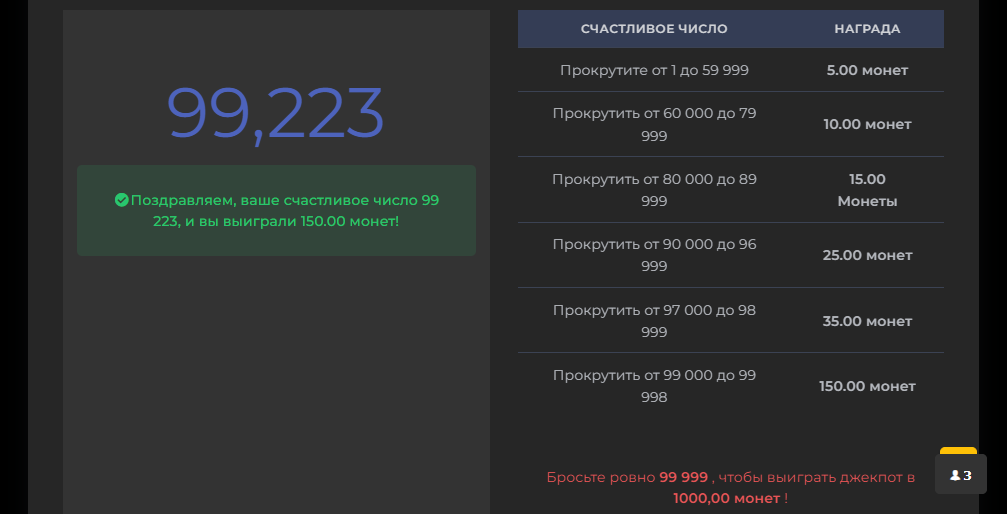Click the 80 000 до 89 999 row

[x=731, y=190]
